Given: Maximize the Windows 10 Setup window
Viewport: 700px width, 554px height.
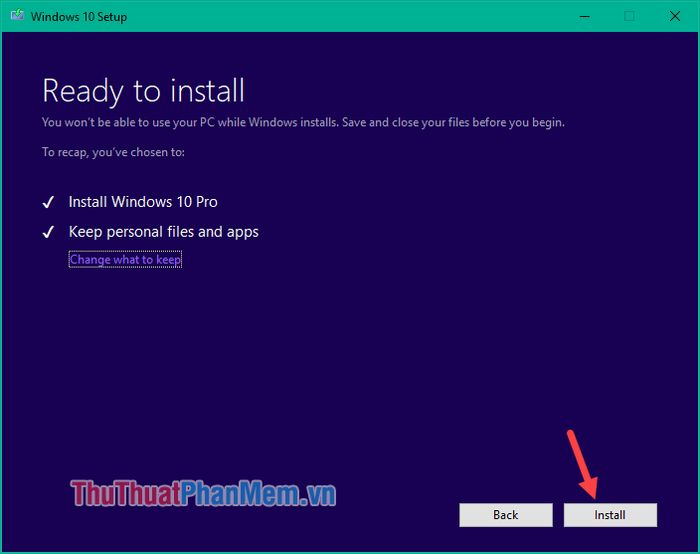Looking at the screenshot, I should pos(629,17).
